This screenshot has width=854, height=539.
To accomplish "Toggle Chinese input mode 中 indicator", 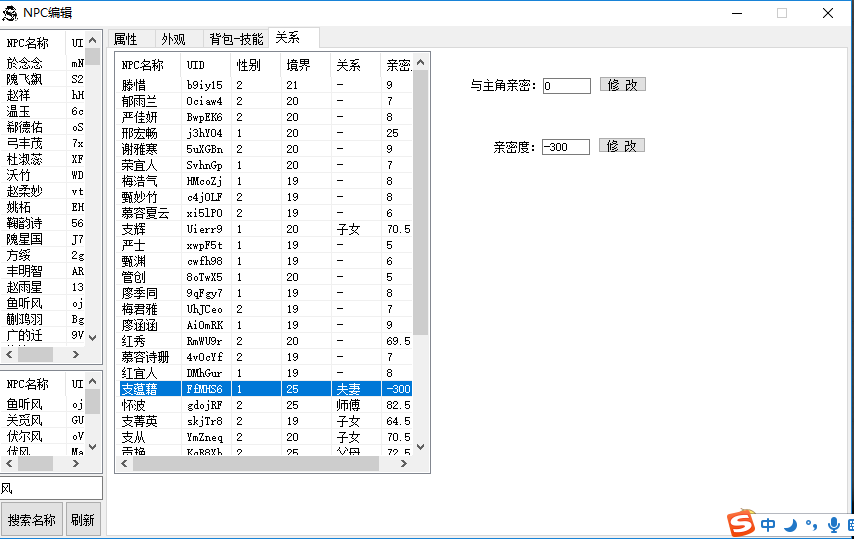I will 768,525.
